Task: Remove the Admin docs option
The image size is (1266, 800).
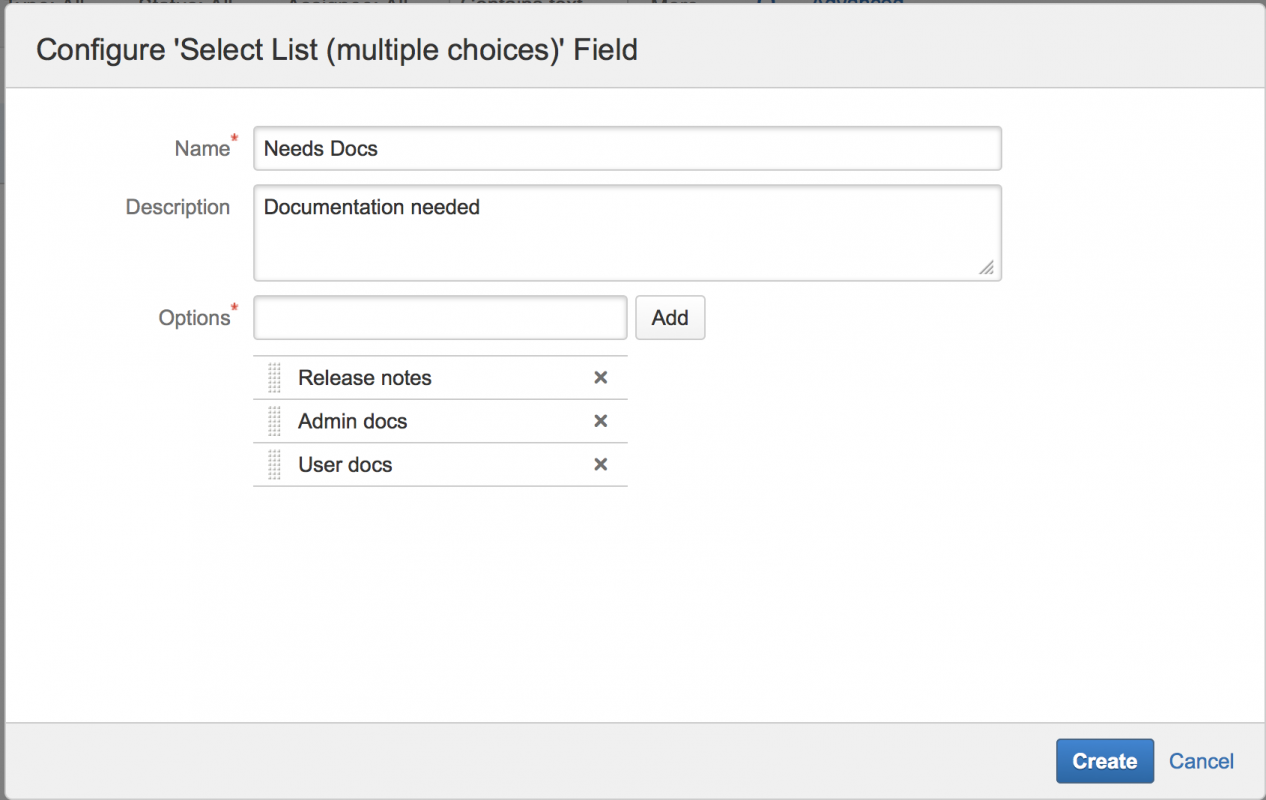Action: [601, 421]
